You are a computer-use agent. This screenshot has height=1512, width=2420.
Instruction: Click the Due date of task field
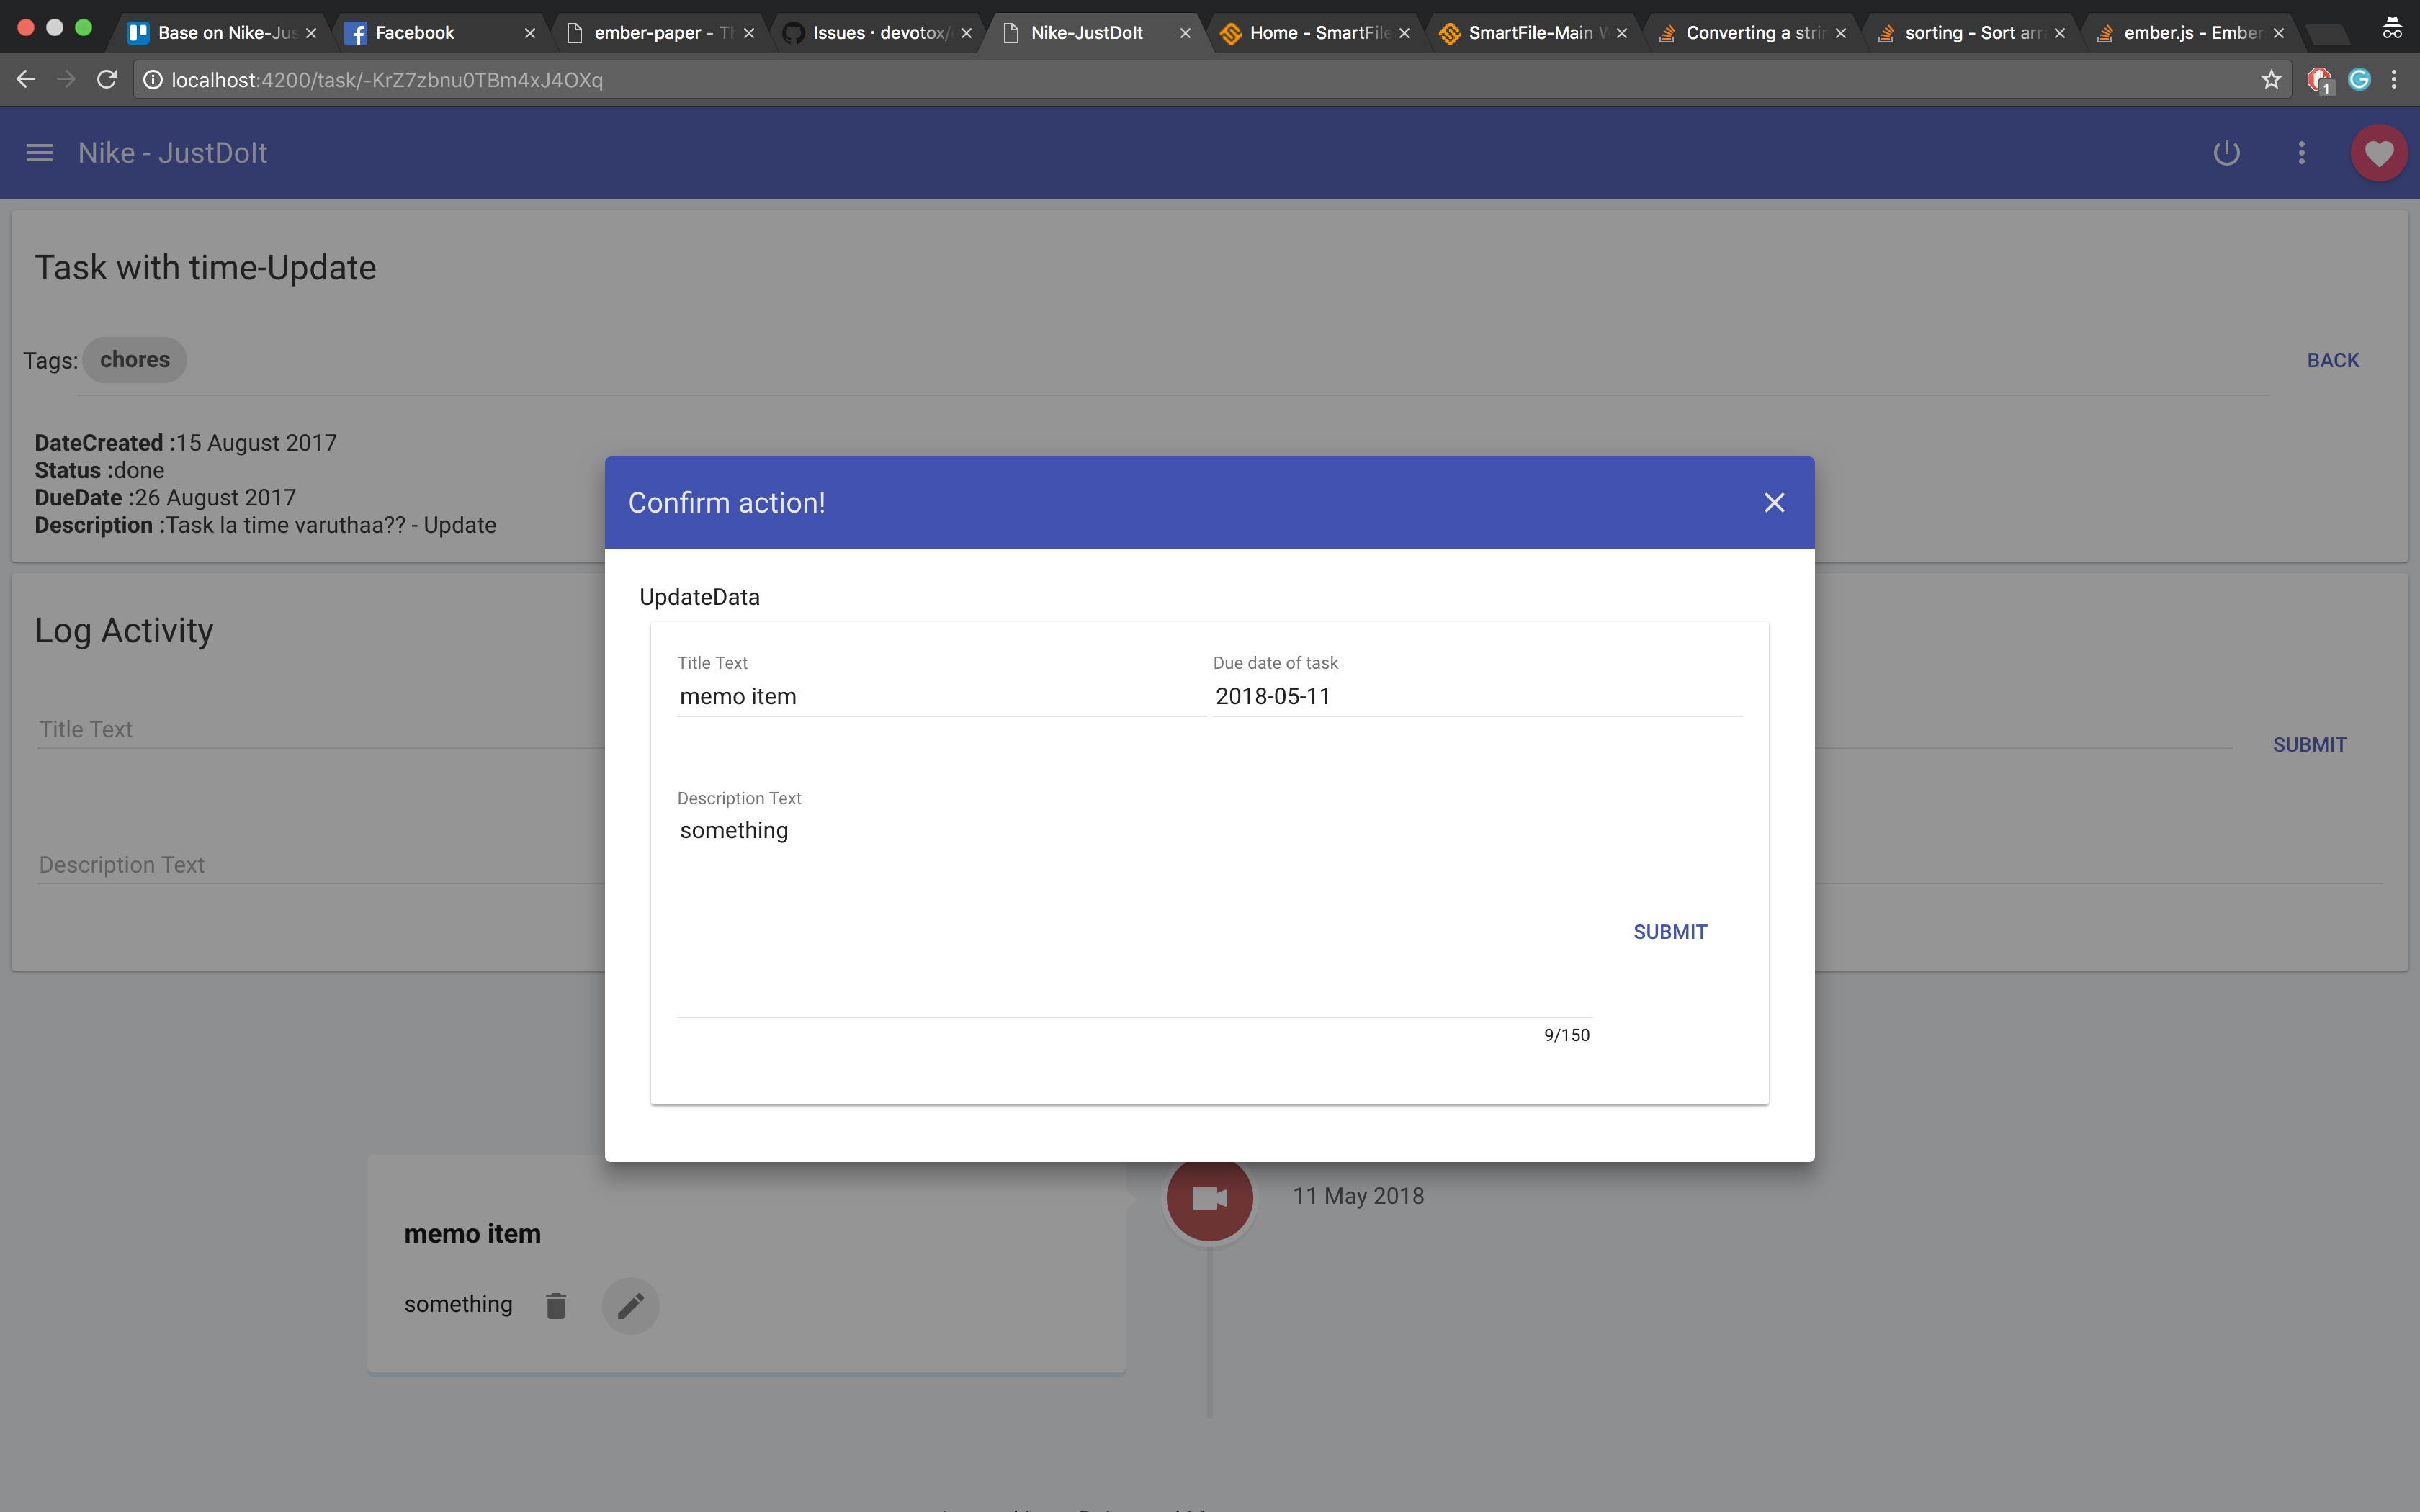pyautogui.click(x=1476, y=697)
